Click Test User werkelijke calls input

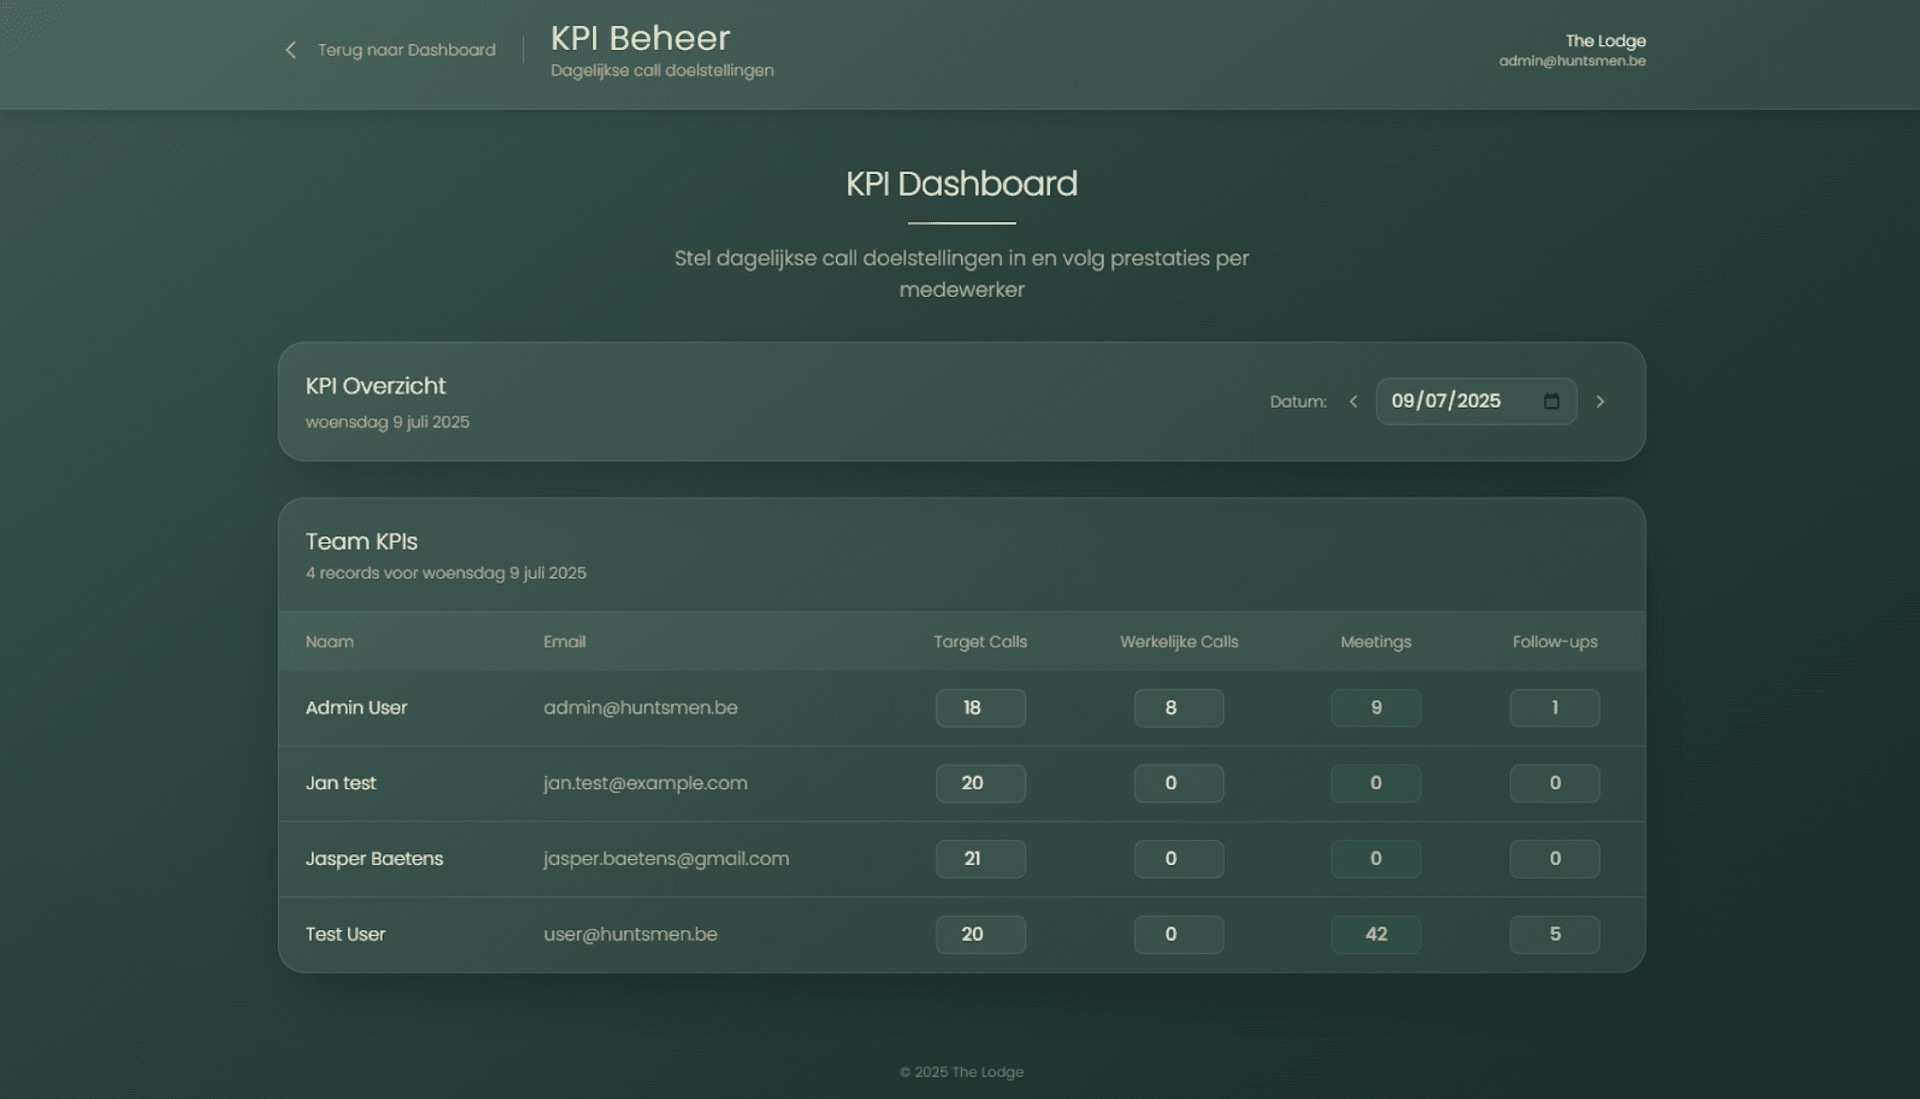[x=1178, y=934]
